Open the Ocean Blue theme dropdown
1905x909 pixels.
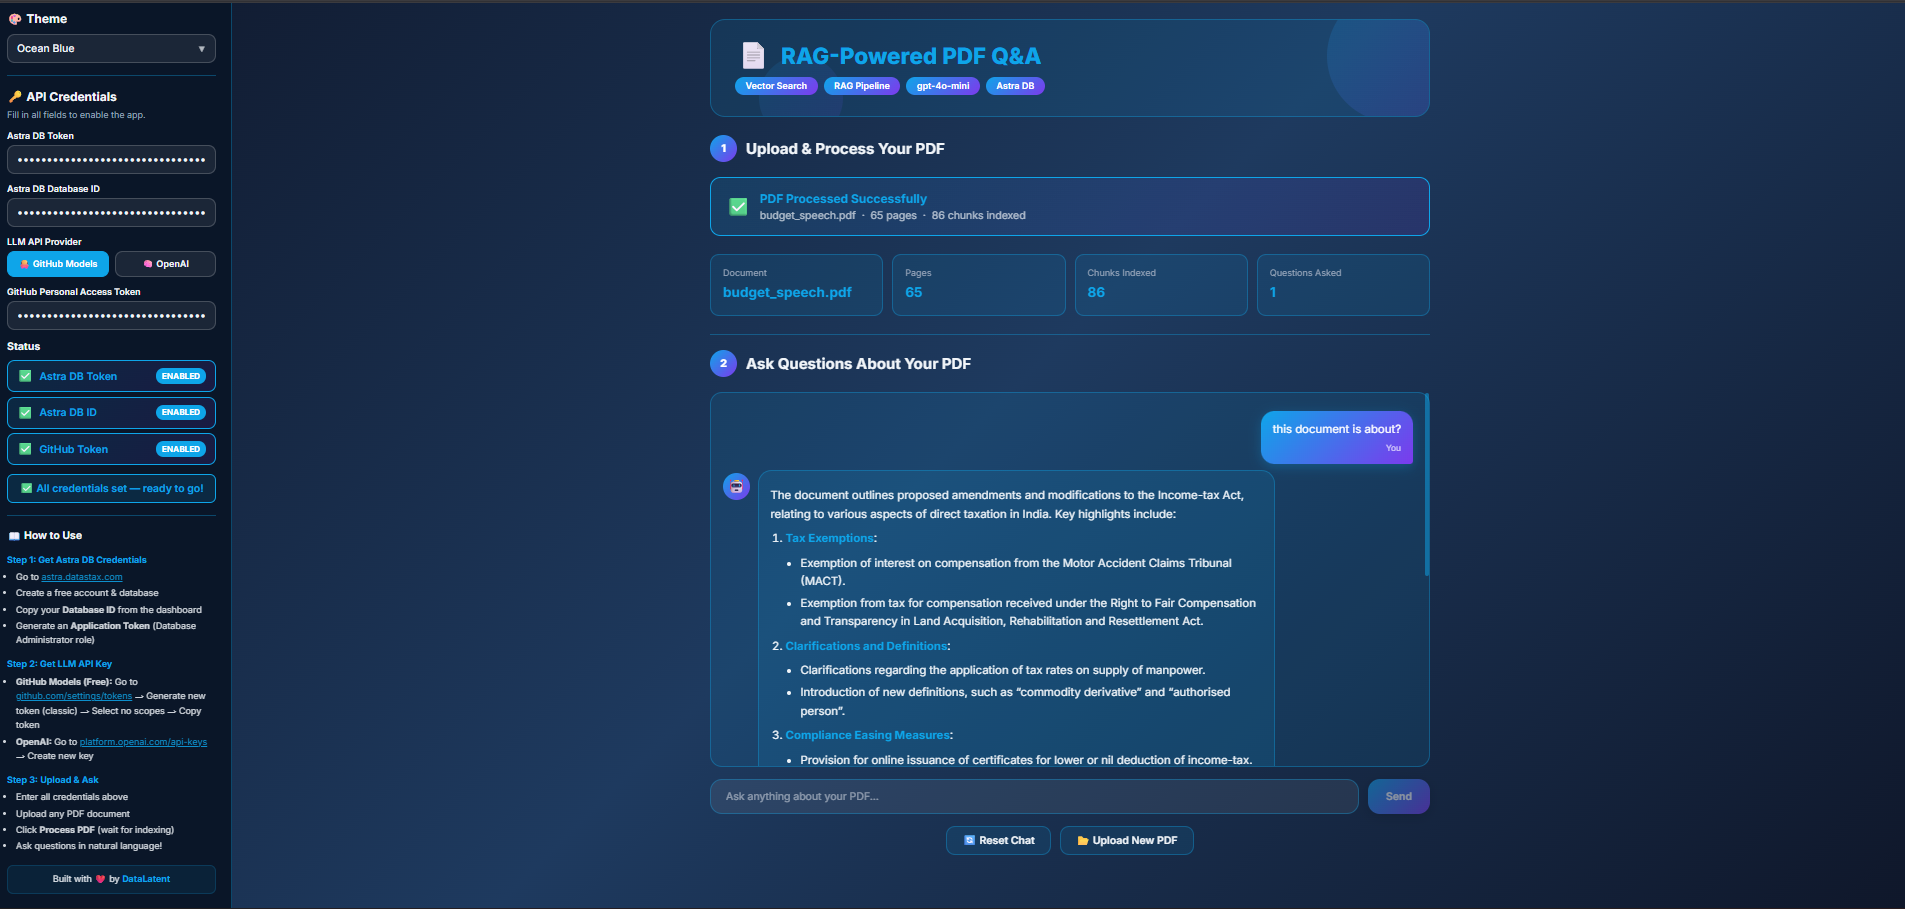point(110,48)
